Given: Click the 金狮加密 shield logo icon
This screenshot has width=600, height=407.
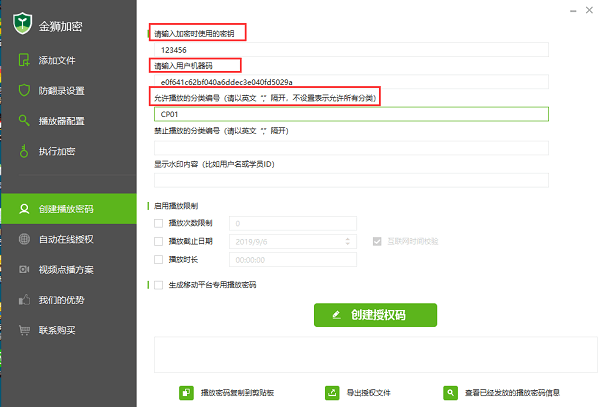Looking at the screenshot, I should click(x=21, y=21).
